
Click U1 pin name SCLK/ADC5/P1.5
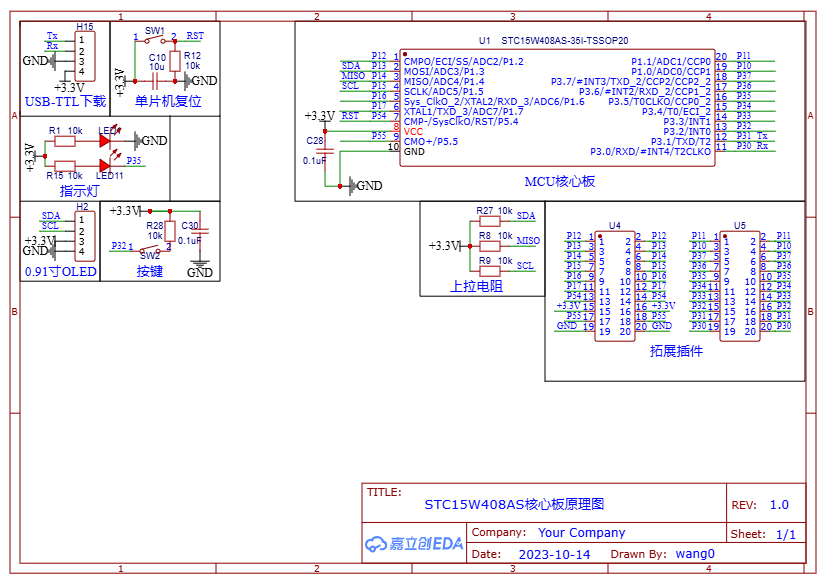444,92
